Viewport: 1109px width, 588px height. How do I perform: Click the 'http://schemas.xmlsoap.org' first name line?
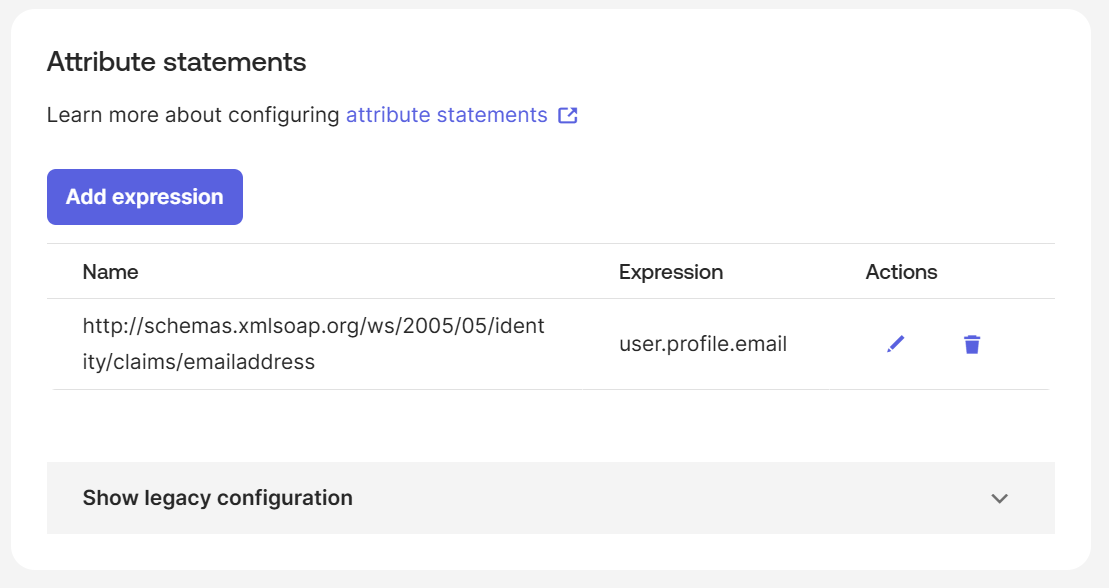[313, 326]
